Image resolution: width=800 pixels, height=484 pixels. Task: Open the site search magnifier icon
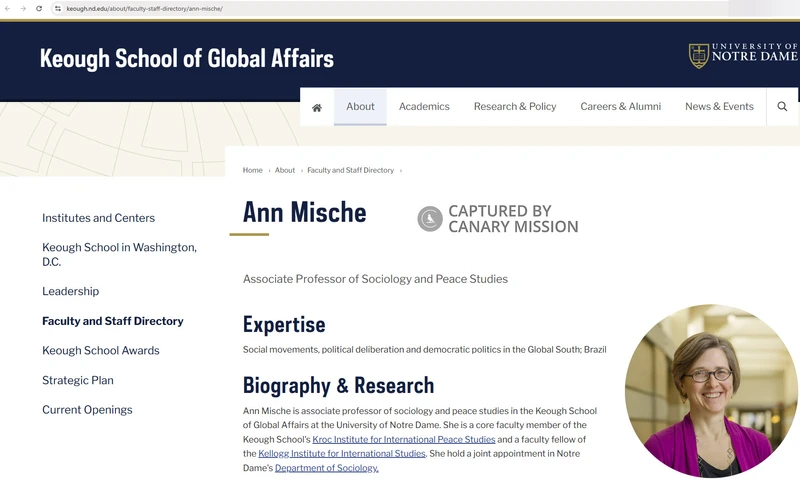[782, 106]
